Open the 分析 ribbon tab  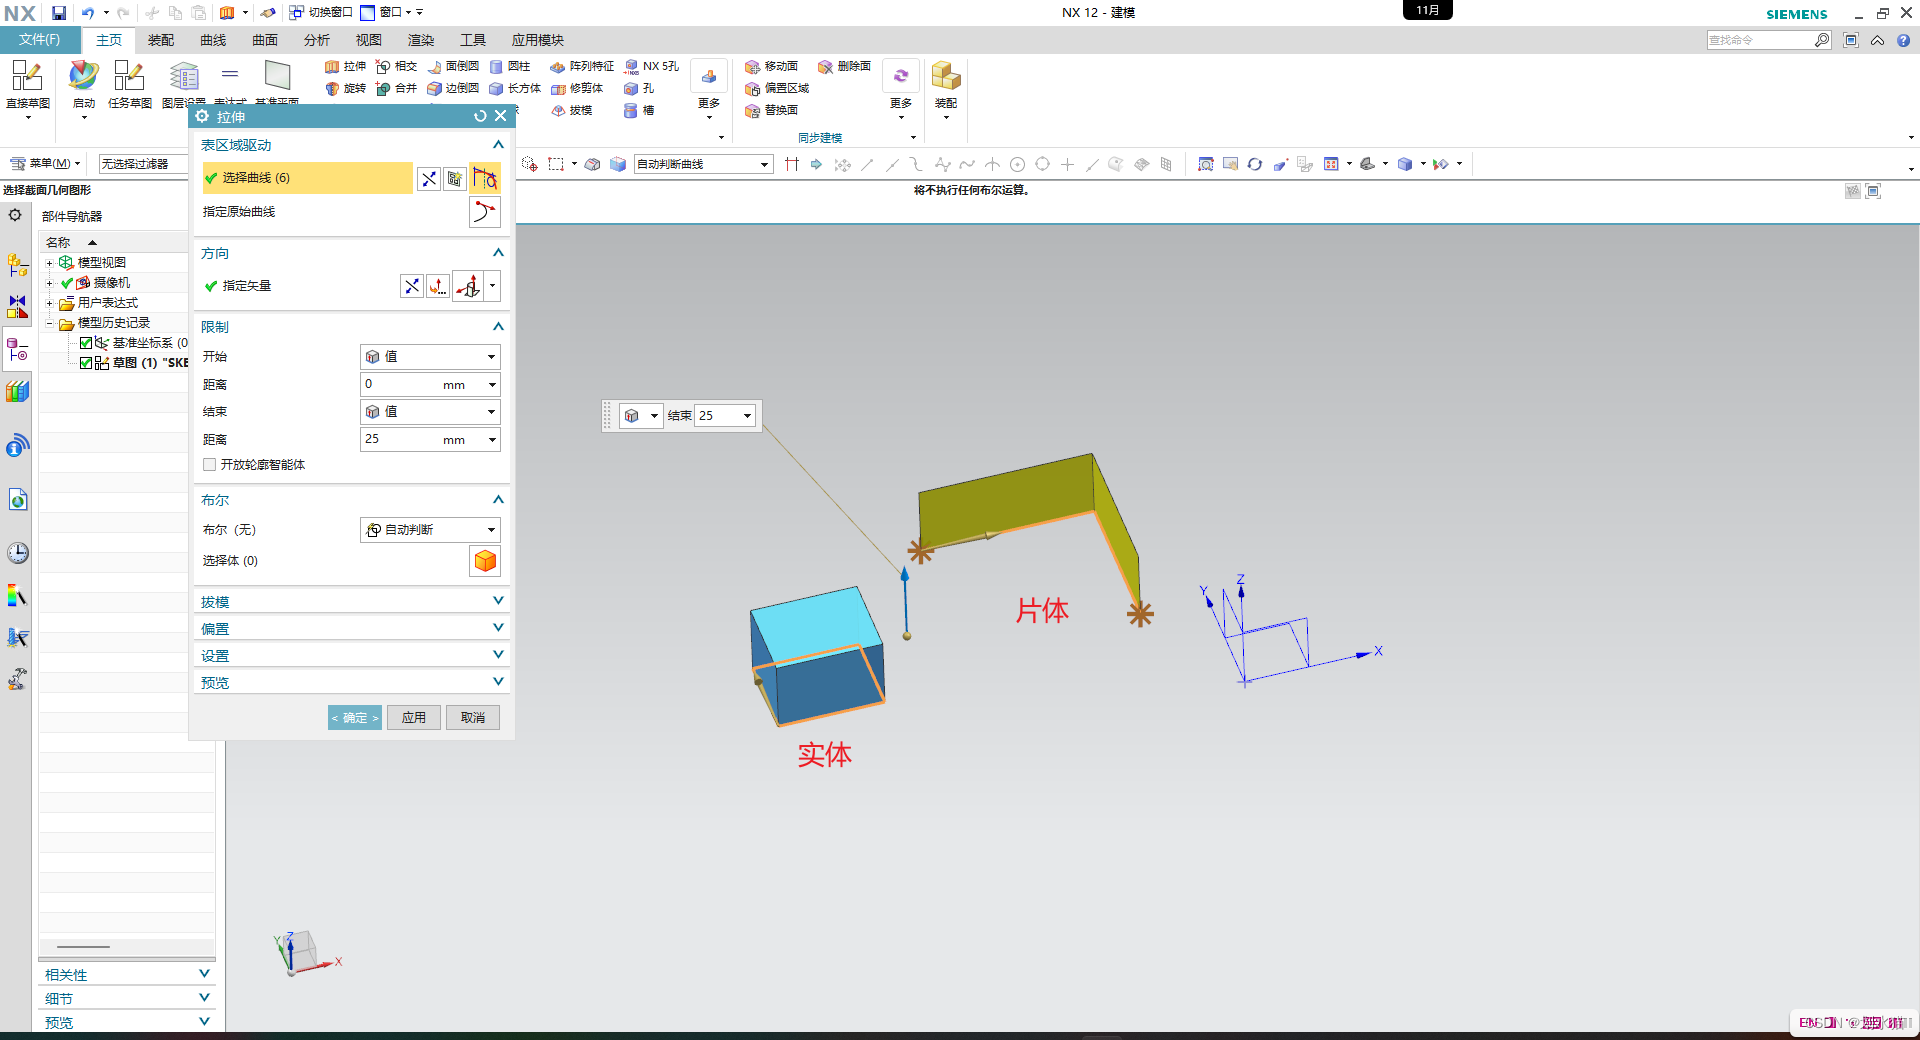tap(317, 40)
